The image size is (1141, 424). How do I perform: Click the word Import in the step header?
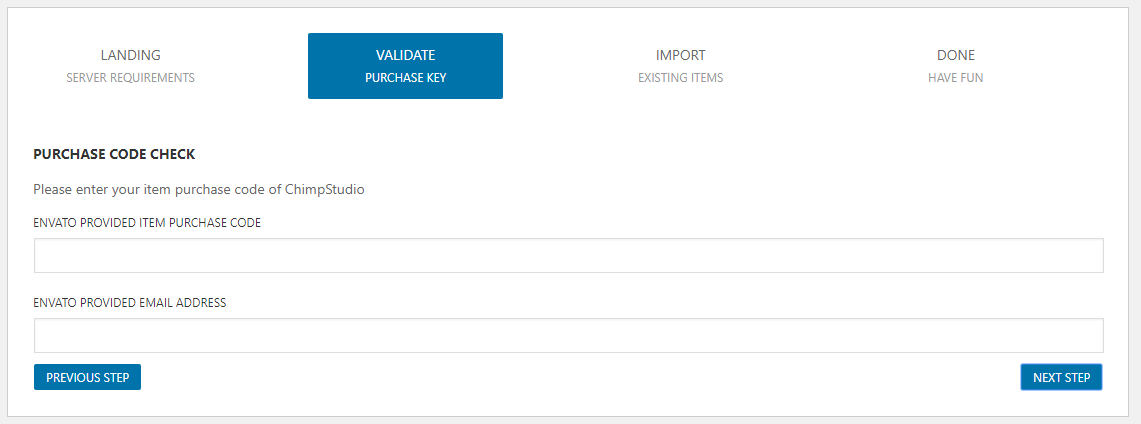click(680, 55)
